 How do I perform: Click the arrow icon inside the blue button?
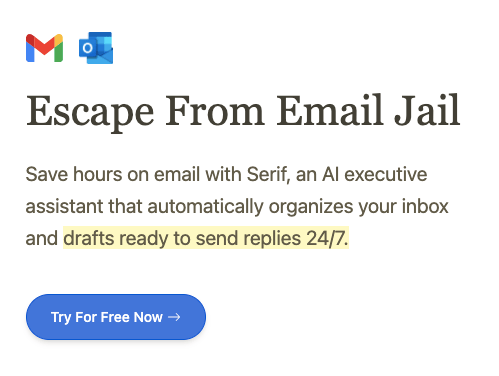174,317
